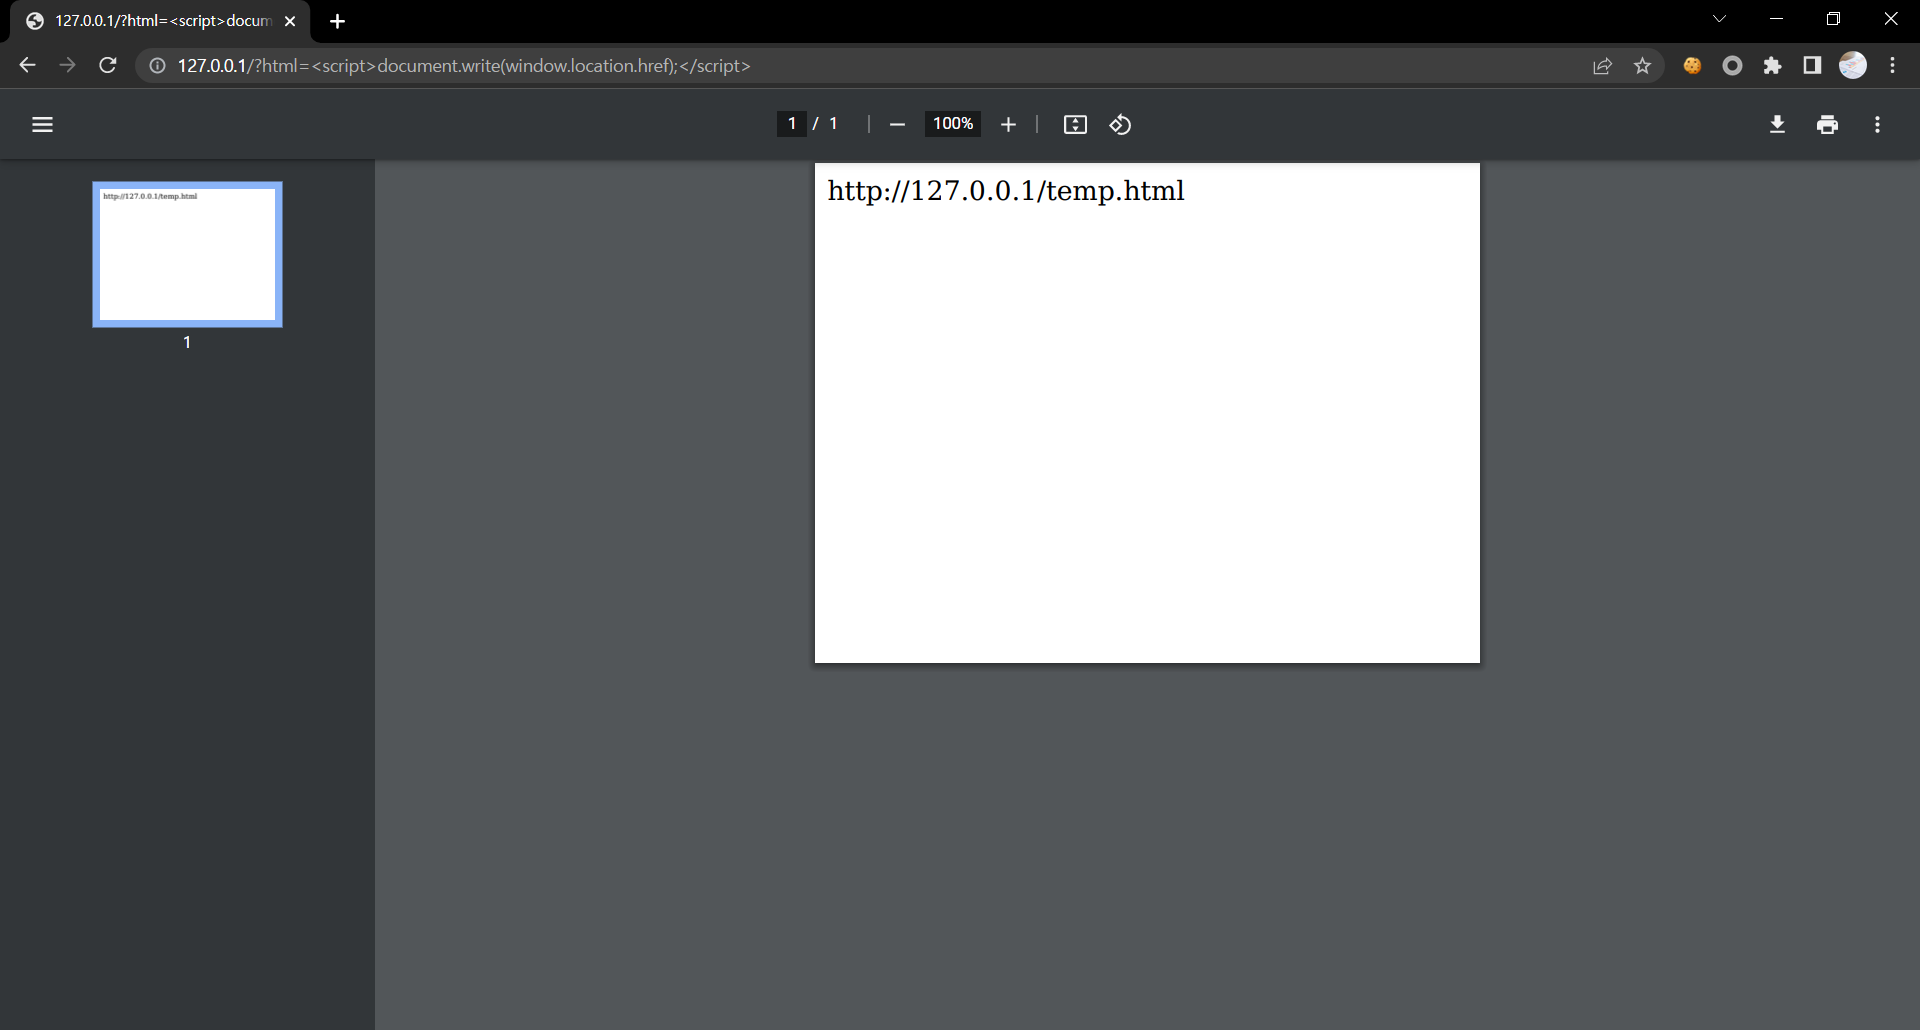The height and width of the screenshot is (1030, 1920).
Task: Click the page number input field
Action: click(791, 123)
